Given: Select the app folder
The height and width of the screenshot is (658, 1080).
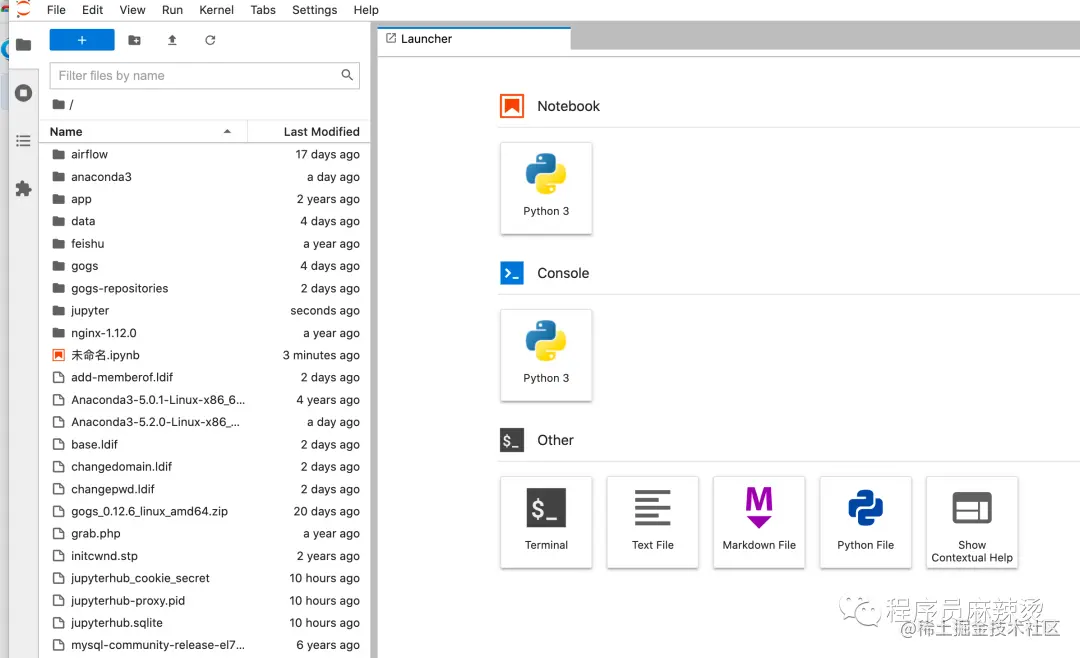Looking at the screenshot, I should [x=205, y=199].
